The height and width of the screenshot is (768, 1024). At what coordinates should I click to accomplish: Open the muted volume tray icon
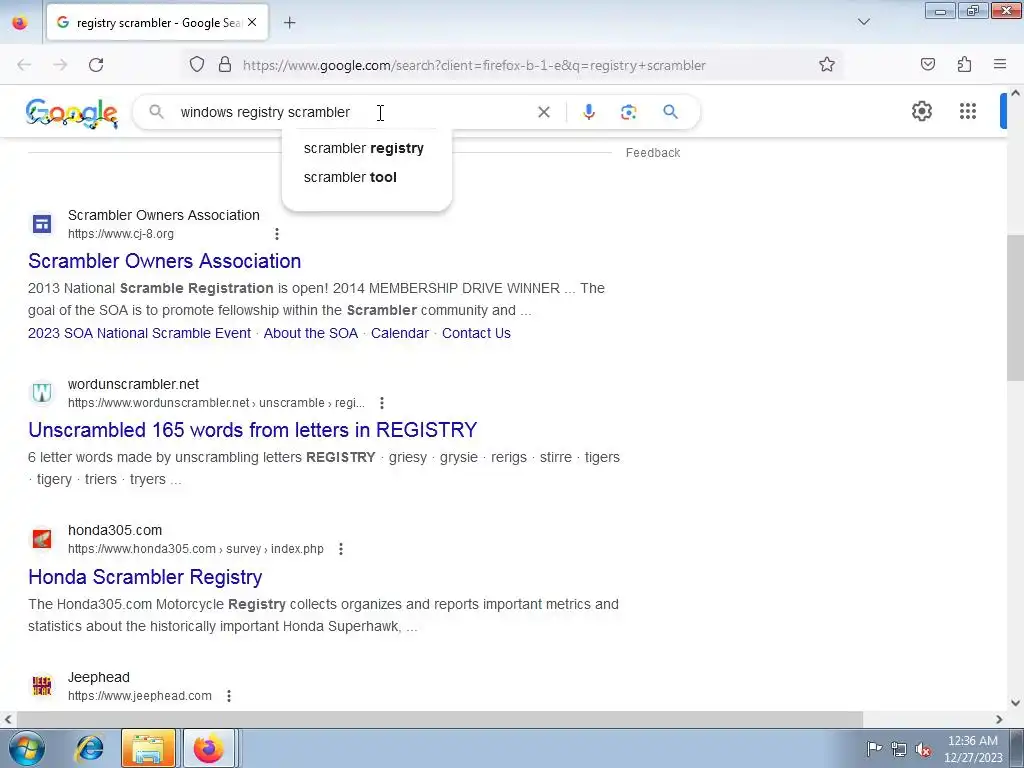pos(923,749)
